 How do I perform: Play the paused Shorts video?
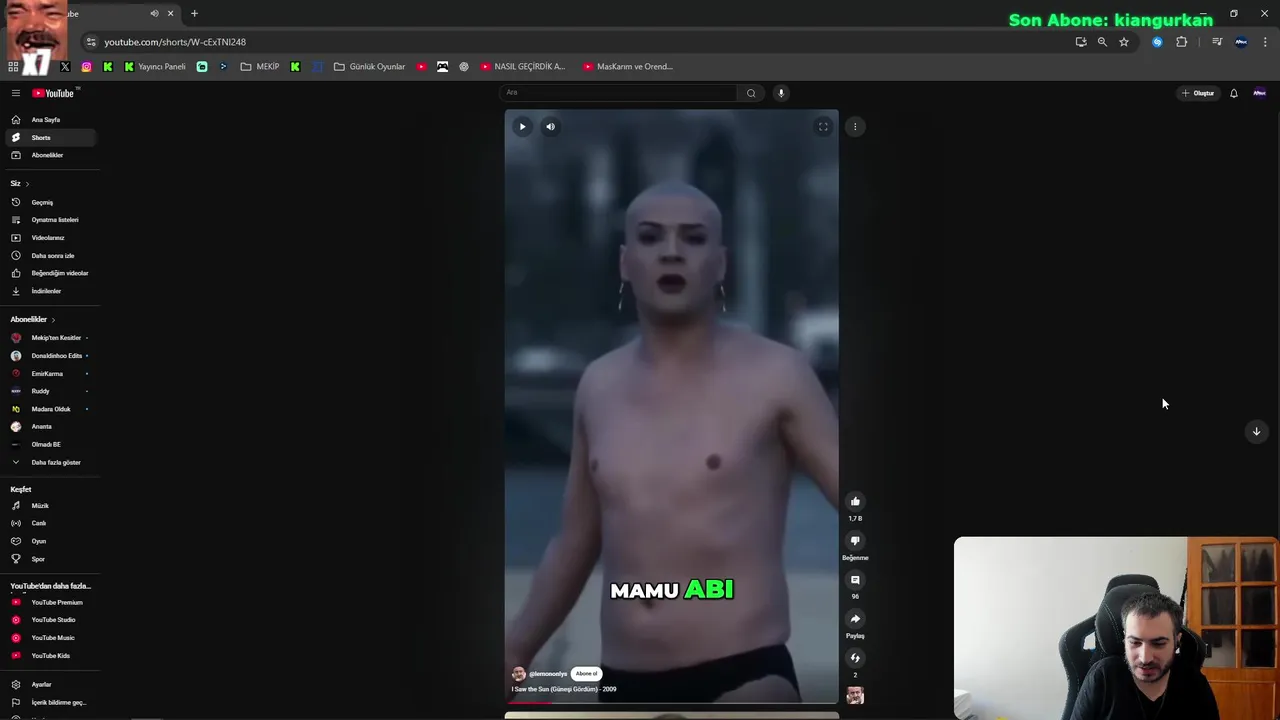point(522,126)
